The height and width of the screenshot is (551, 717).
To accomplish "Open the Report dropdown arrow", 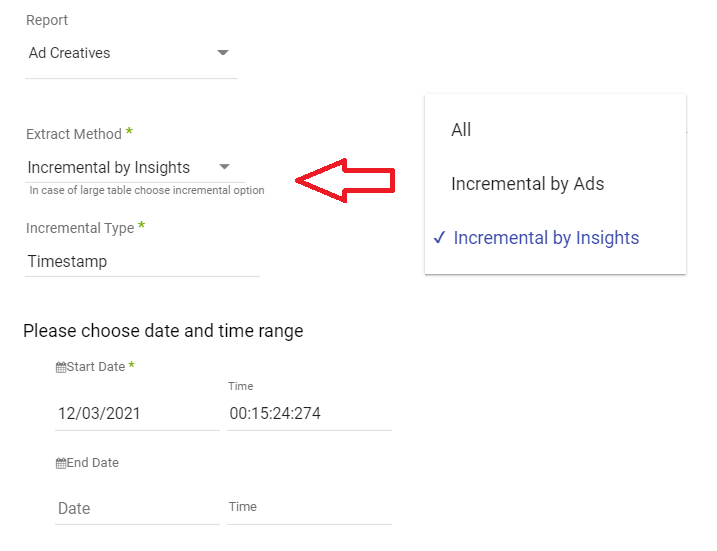I will [x=222, y=53].
